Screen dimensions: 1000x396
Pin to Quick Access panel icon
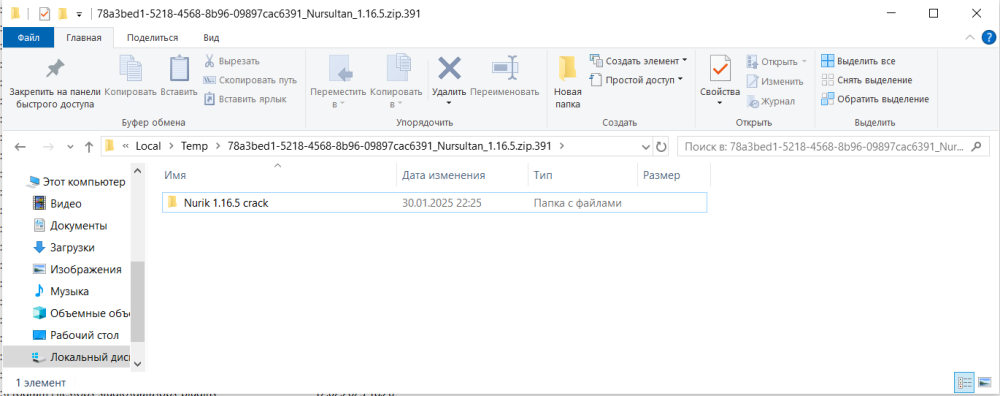pos(55,69)
